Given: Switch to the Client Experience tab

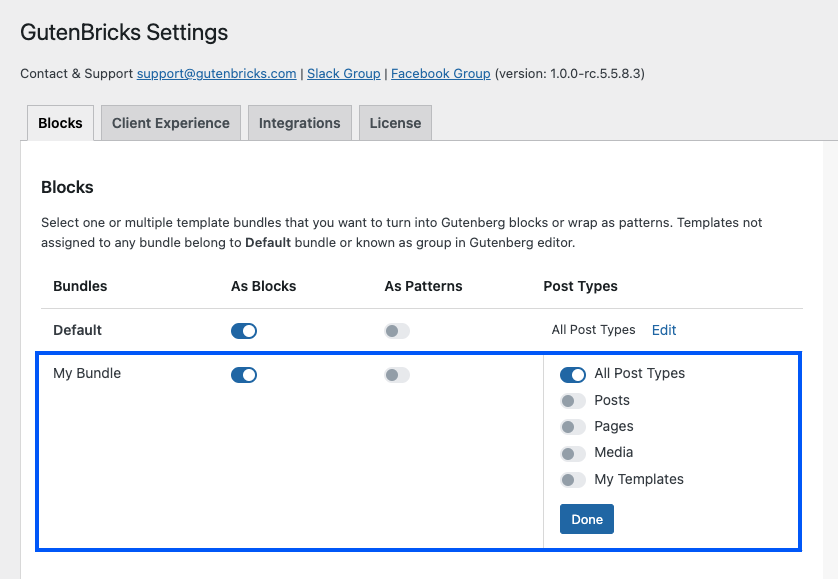Looking at the screenshot, I should pyautogui.click(x=170, y=123).
